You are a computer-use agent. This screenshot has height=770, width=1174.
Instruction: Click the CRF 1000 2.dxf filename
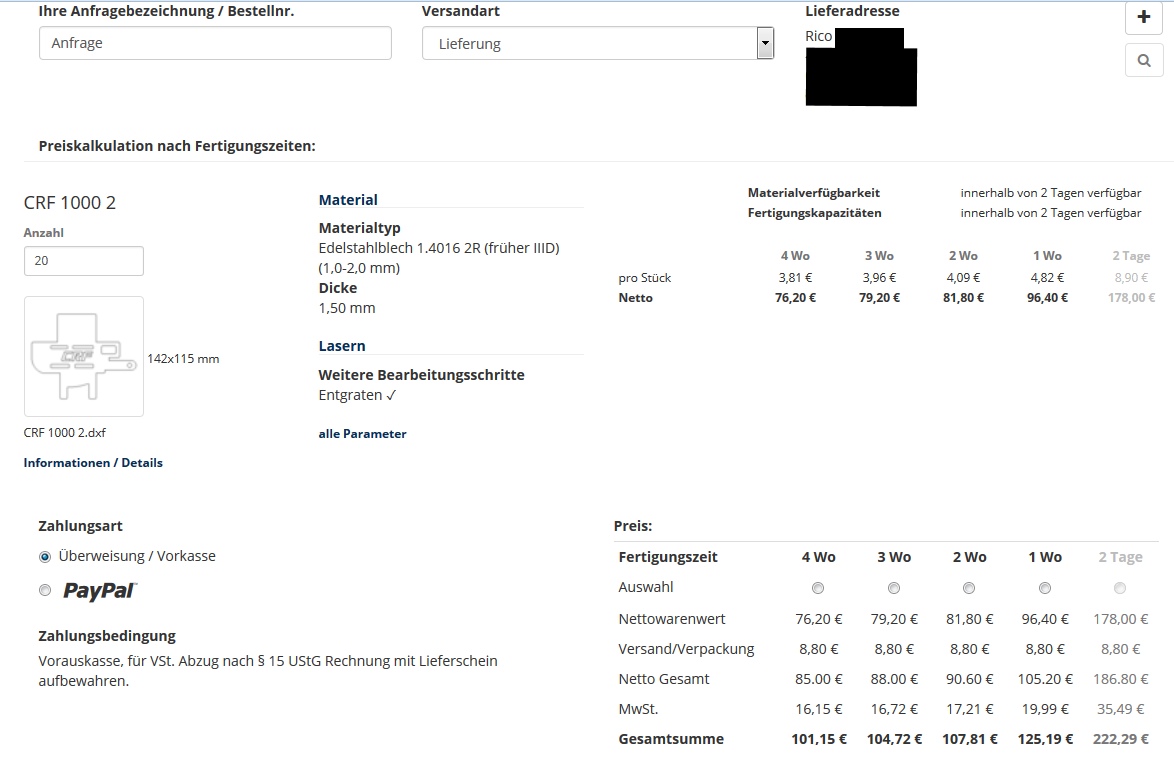tap(65, 433)
